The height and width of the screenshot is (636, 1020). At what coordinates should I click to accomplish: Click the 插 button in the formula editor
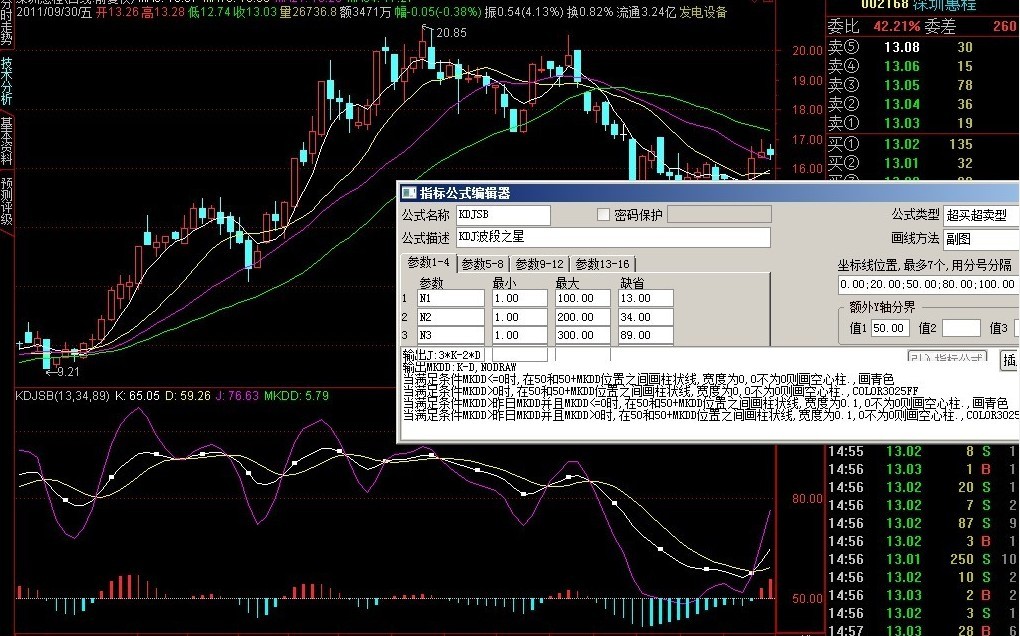click(x=1009, y=360)
